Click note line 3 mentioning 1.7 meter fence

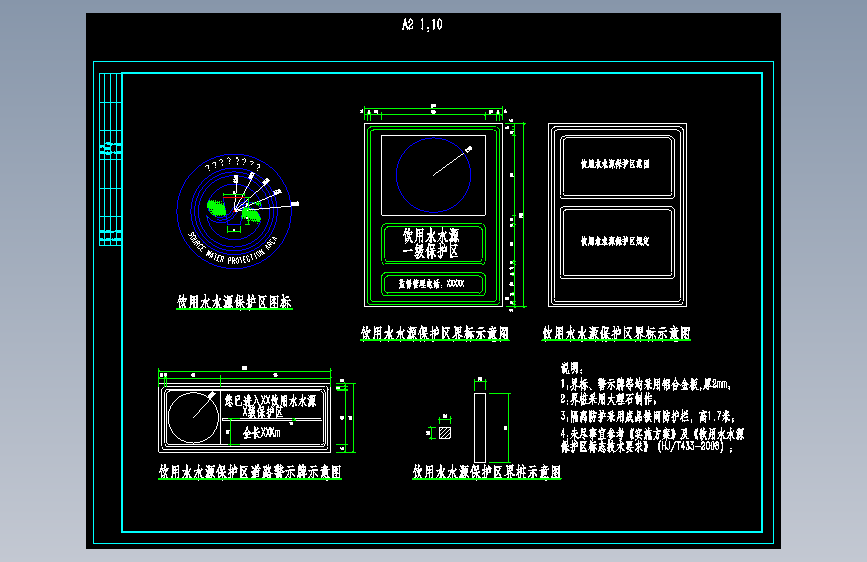coord(647,416)
